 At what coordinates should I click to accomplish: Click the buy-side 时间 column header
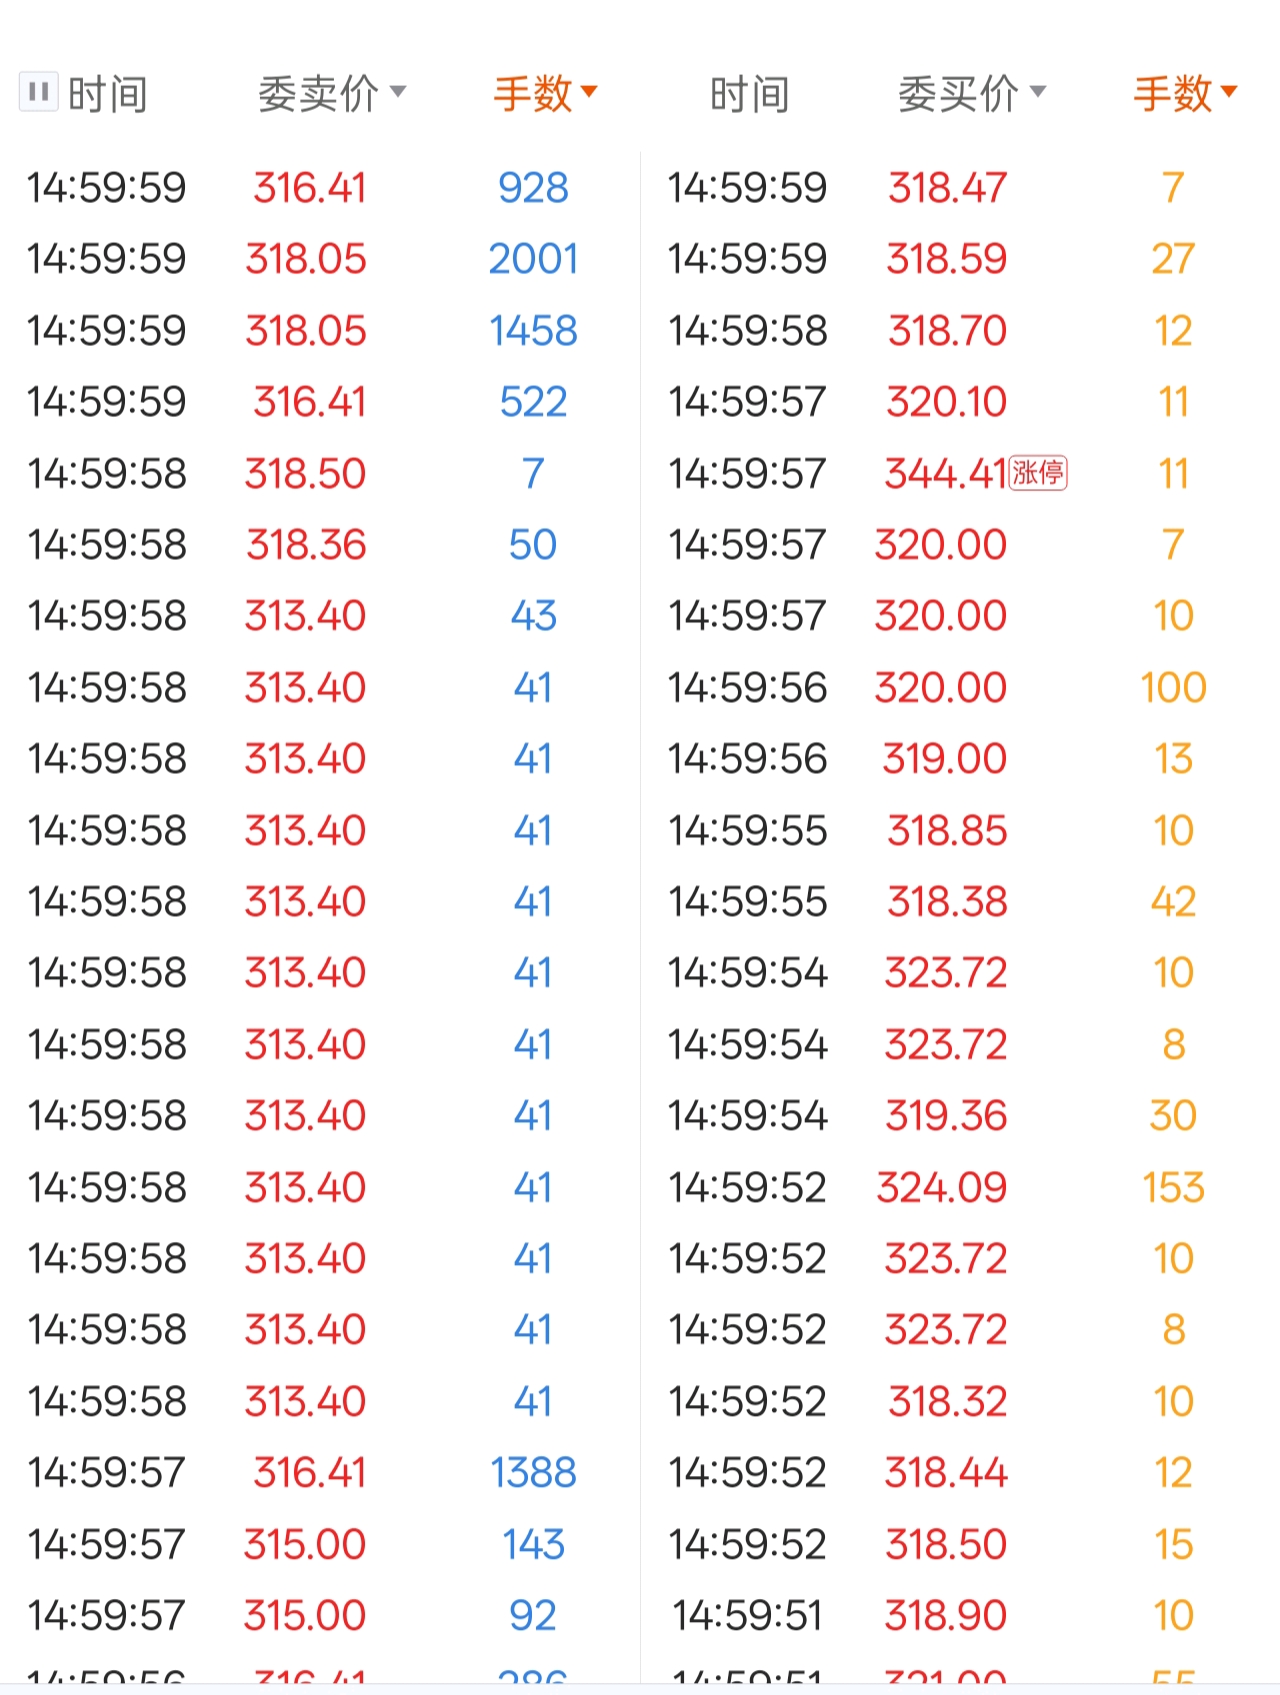point(749,95)
